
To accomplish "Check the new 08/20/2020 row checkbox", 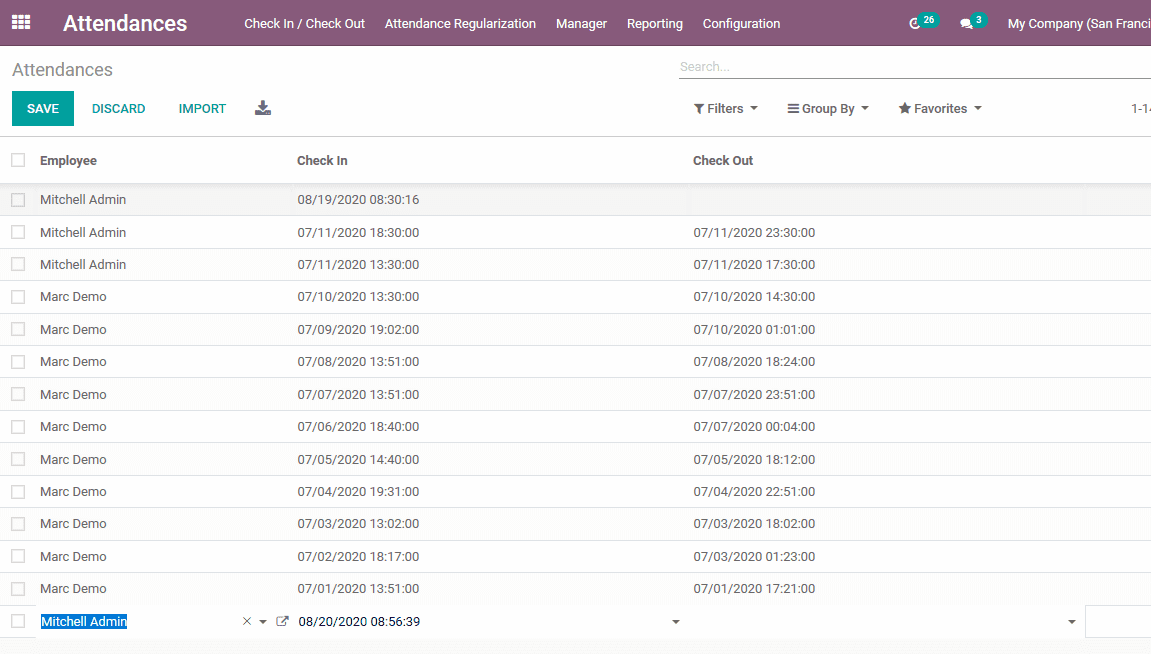I will [18, 622].
